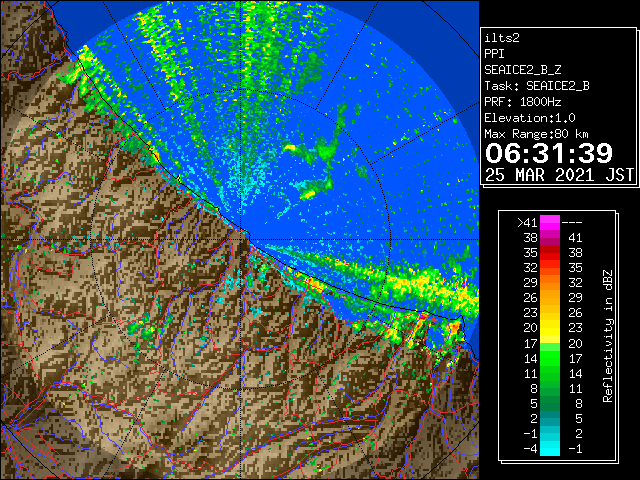Click the 'ilts2' site label
This screenshot has width=640, height=480.
(502, 38)
